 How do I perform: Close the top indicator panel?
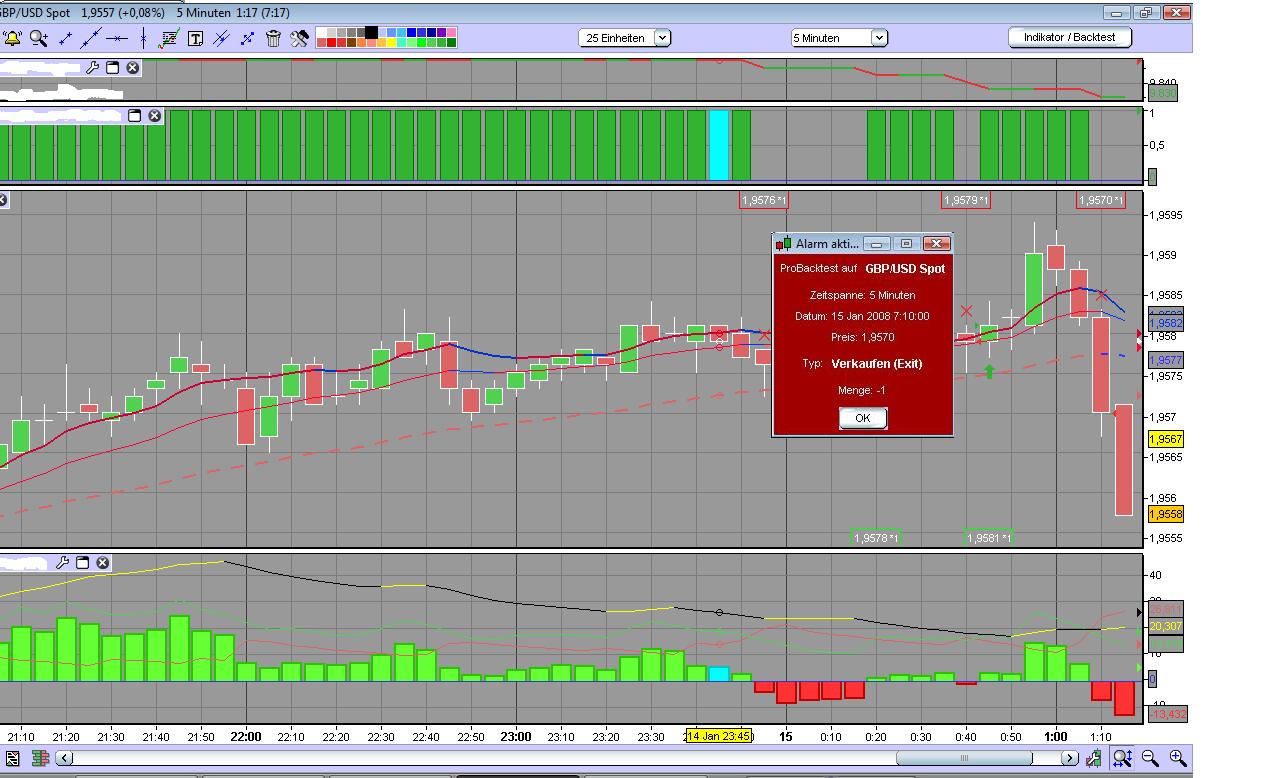[133, 68]
